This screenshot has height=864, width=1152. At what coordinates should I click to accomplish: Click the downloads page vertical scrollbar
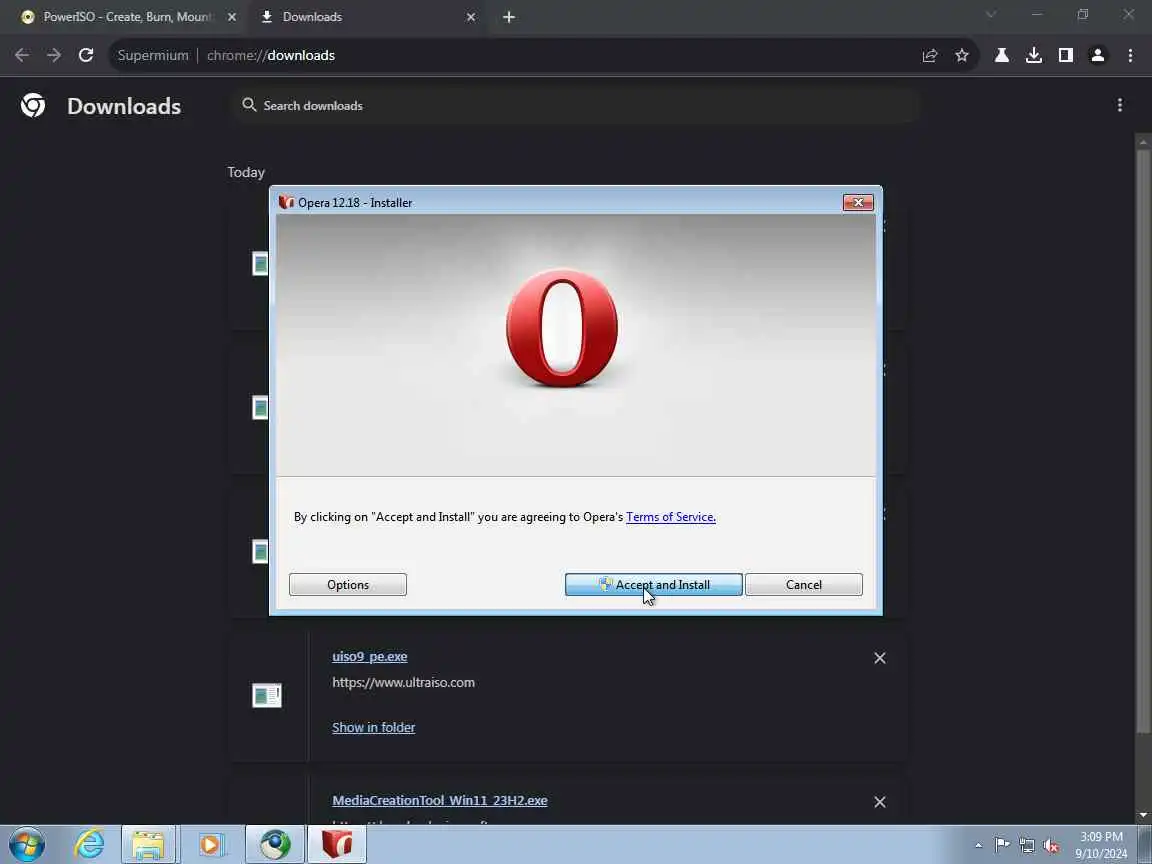[x=1142, y=441]
